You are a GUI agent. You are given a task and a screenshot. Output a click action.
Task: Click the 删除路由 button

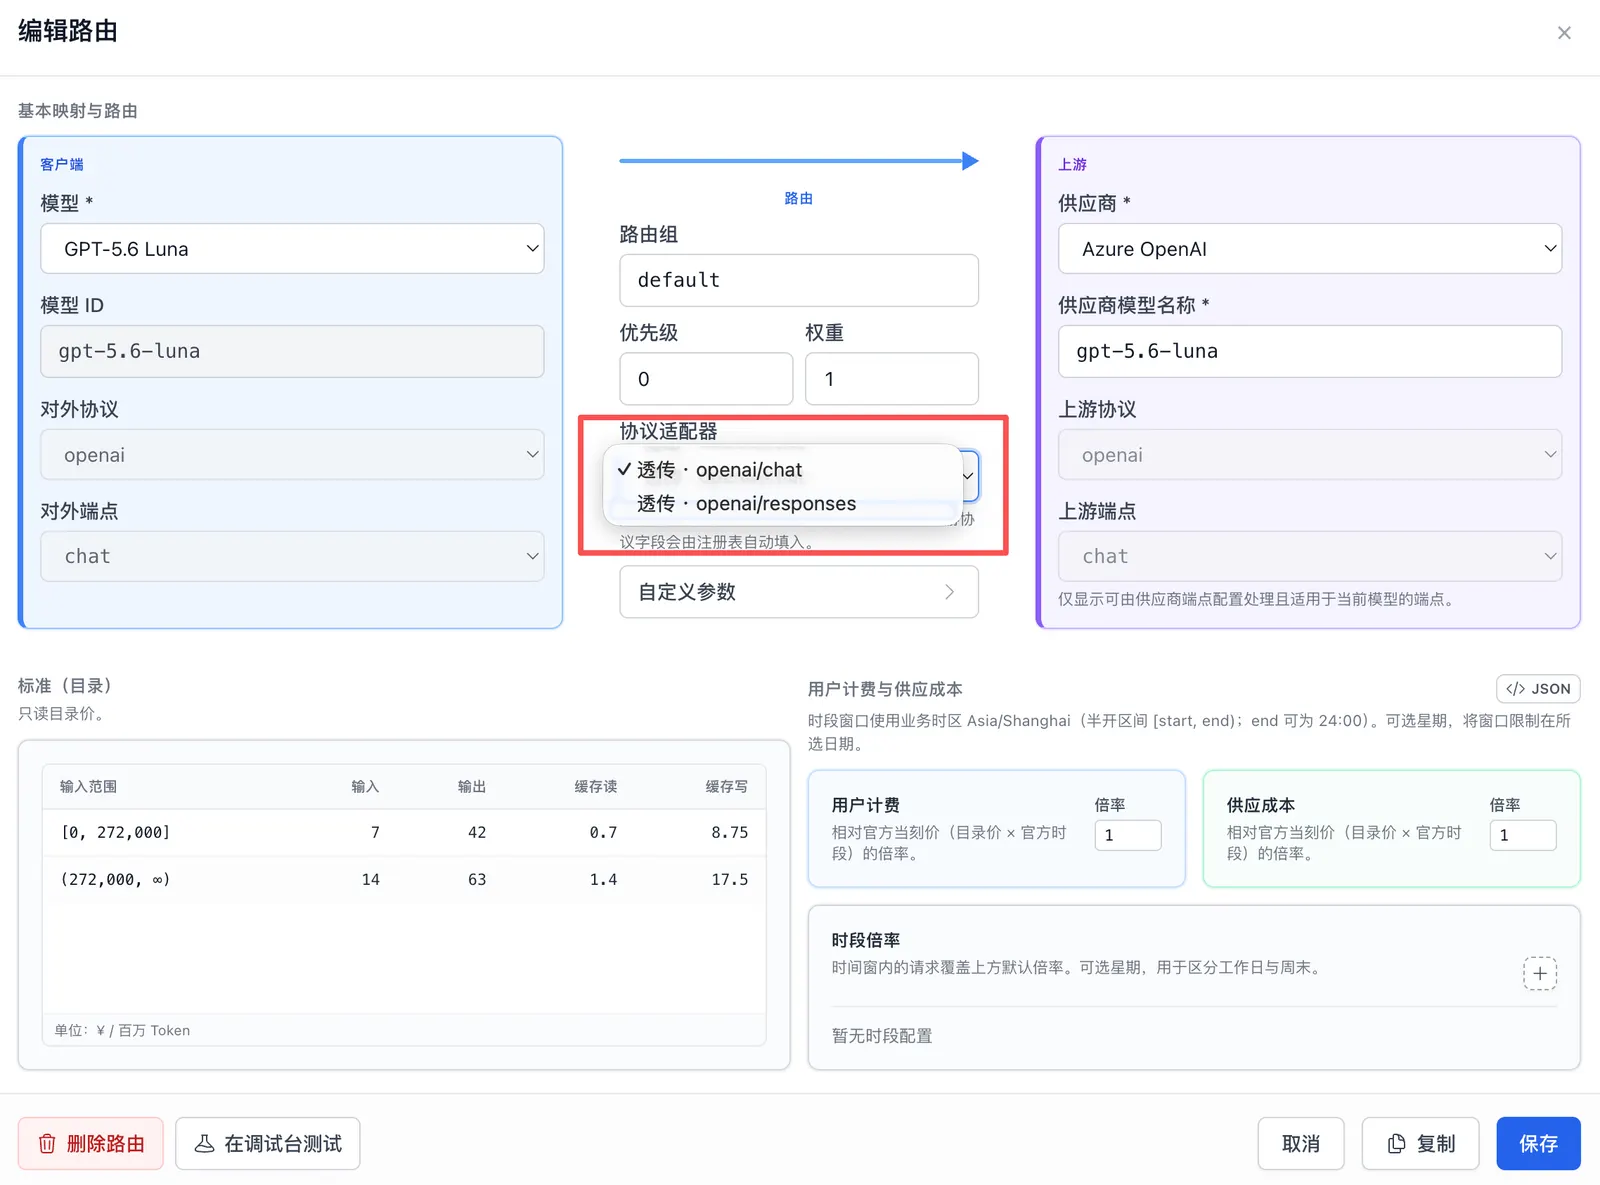click(x=91, y=1143)
